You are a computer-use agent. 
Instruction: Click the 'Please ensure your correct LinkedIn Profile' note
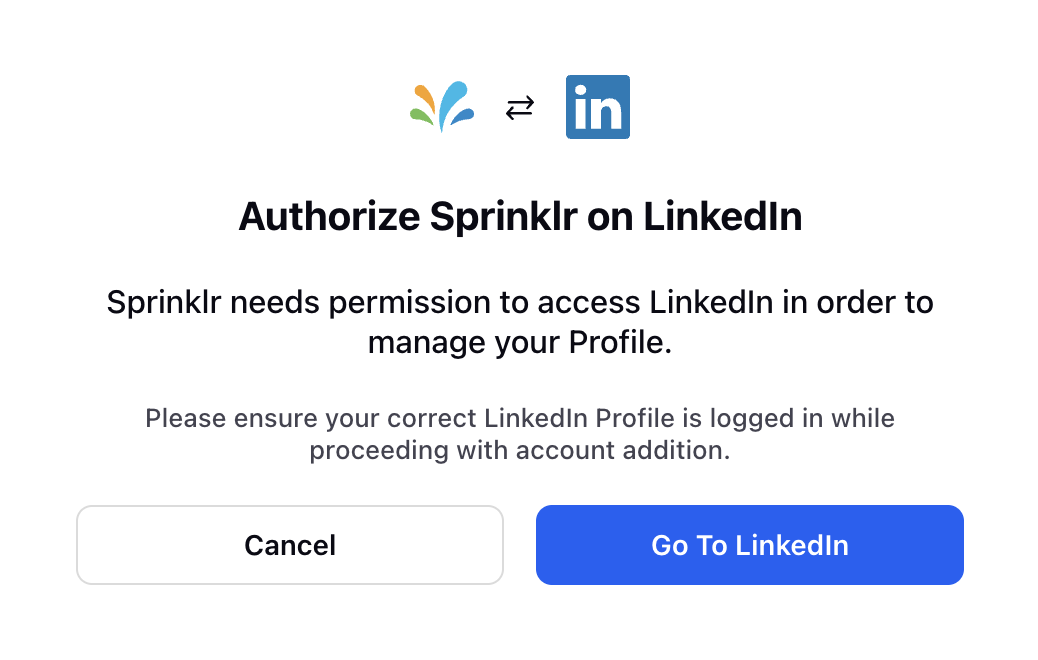point(520,434)
